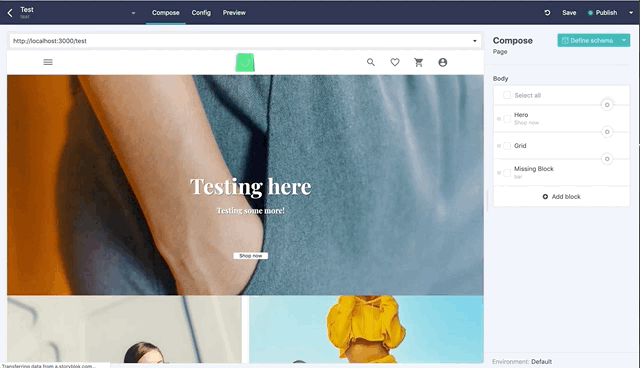
Task: Open the account profile icon
Action: pos(442,62)
